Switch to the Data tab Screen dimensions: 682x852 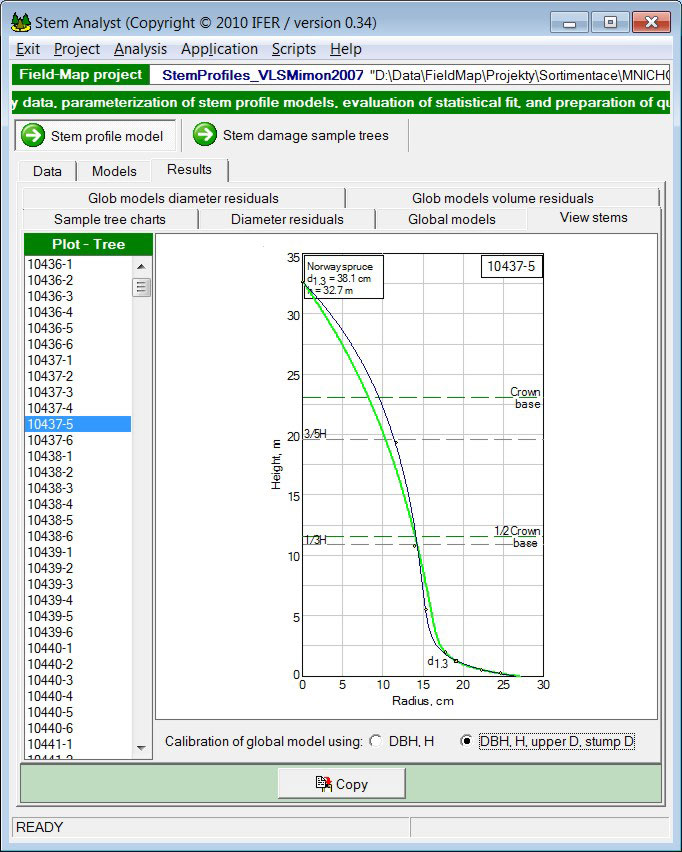click(x=47, y=171)
